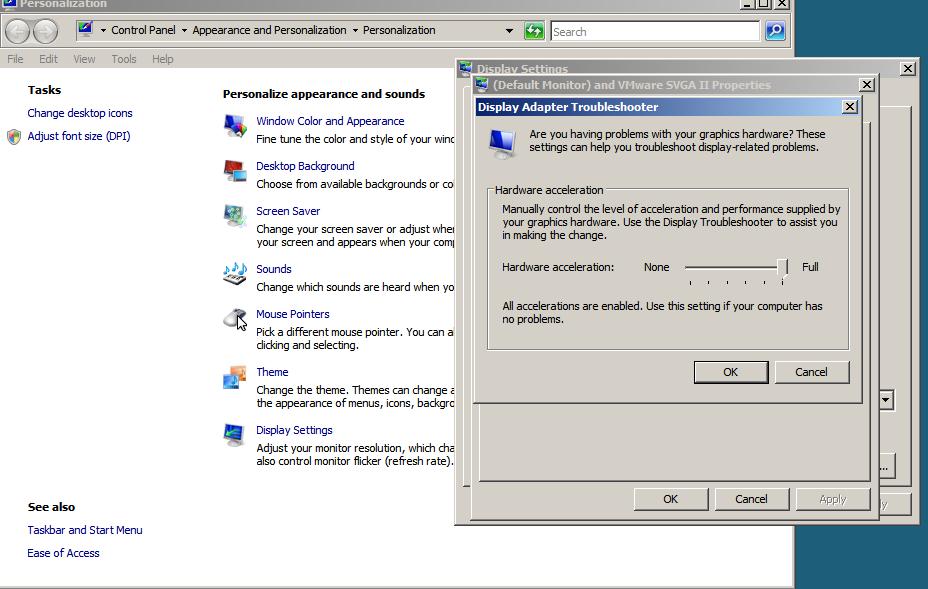928x589 pixels.
Task: Open the File menu
Action: pos(15,59)
